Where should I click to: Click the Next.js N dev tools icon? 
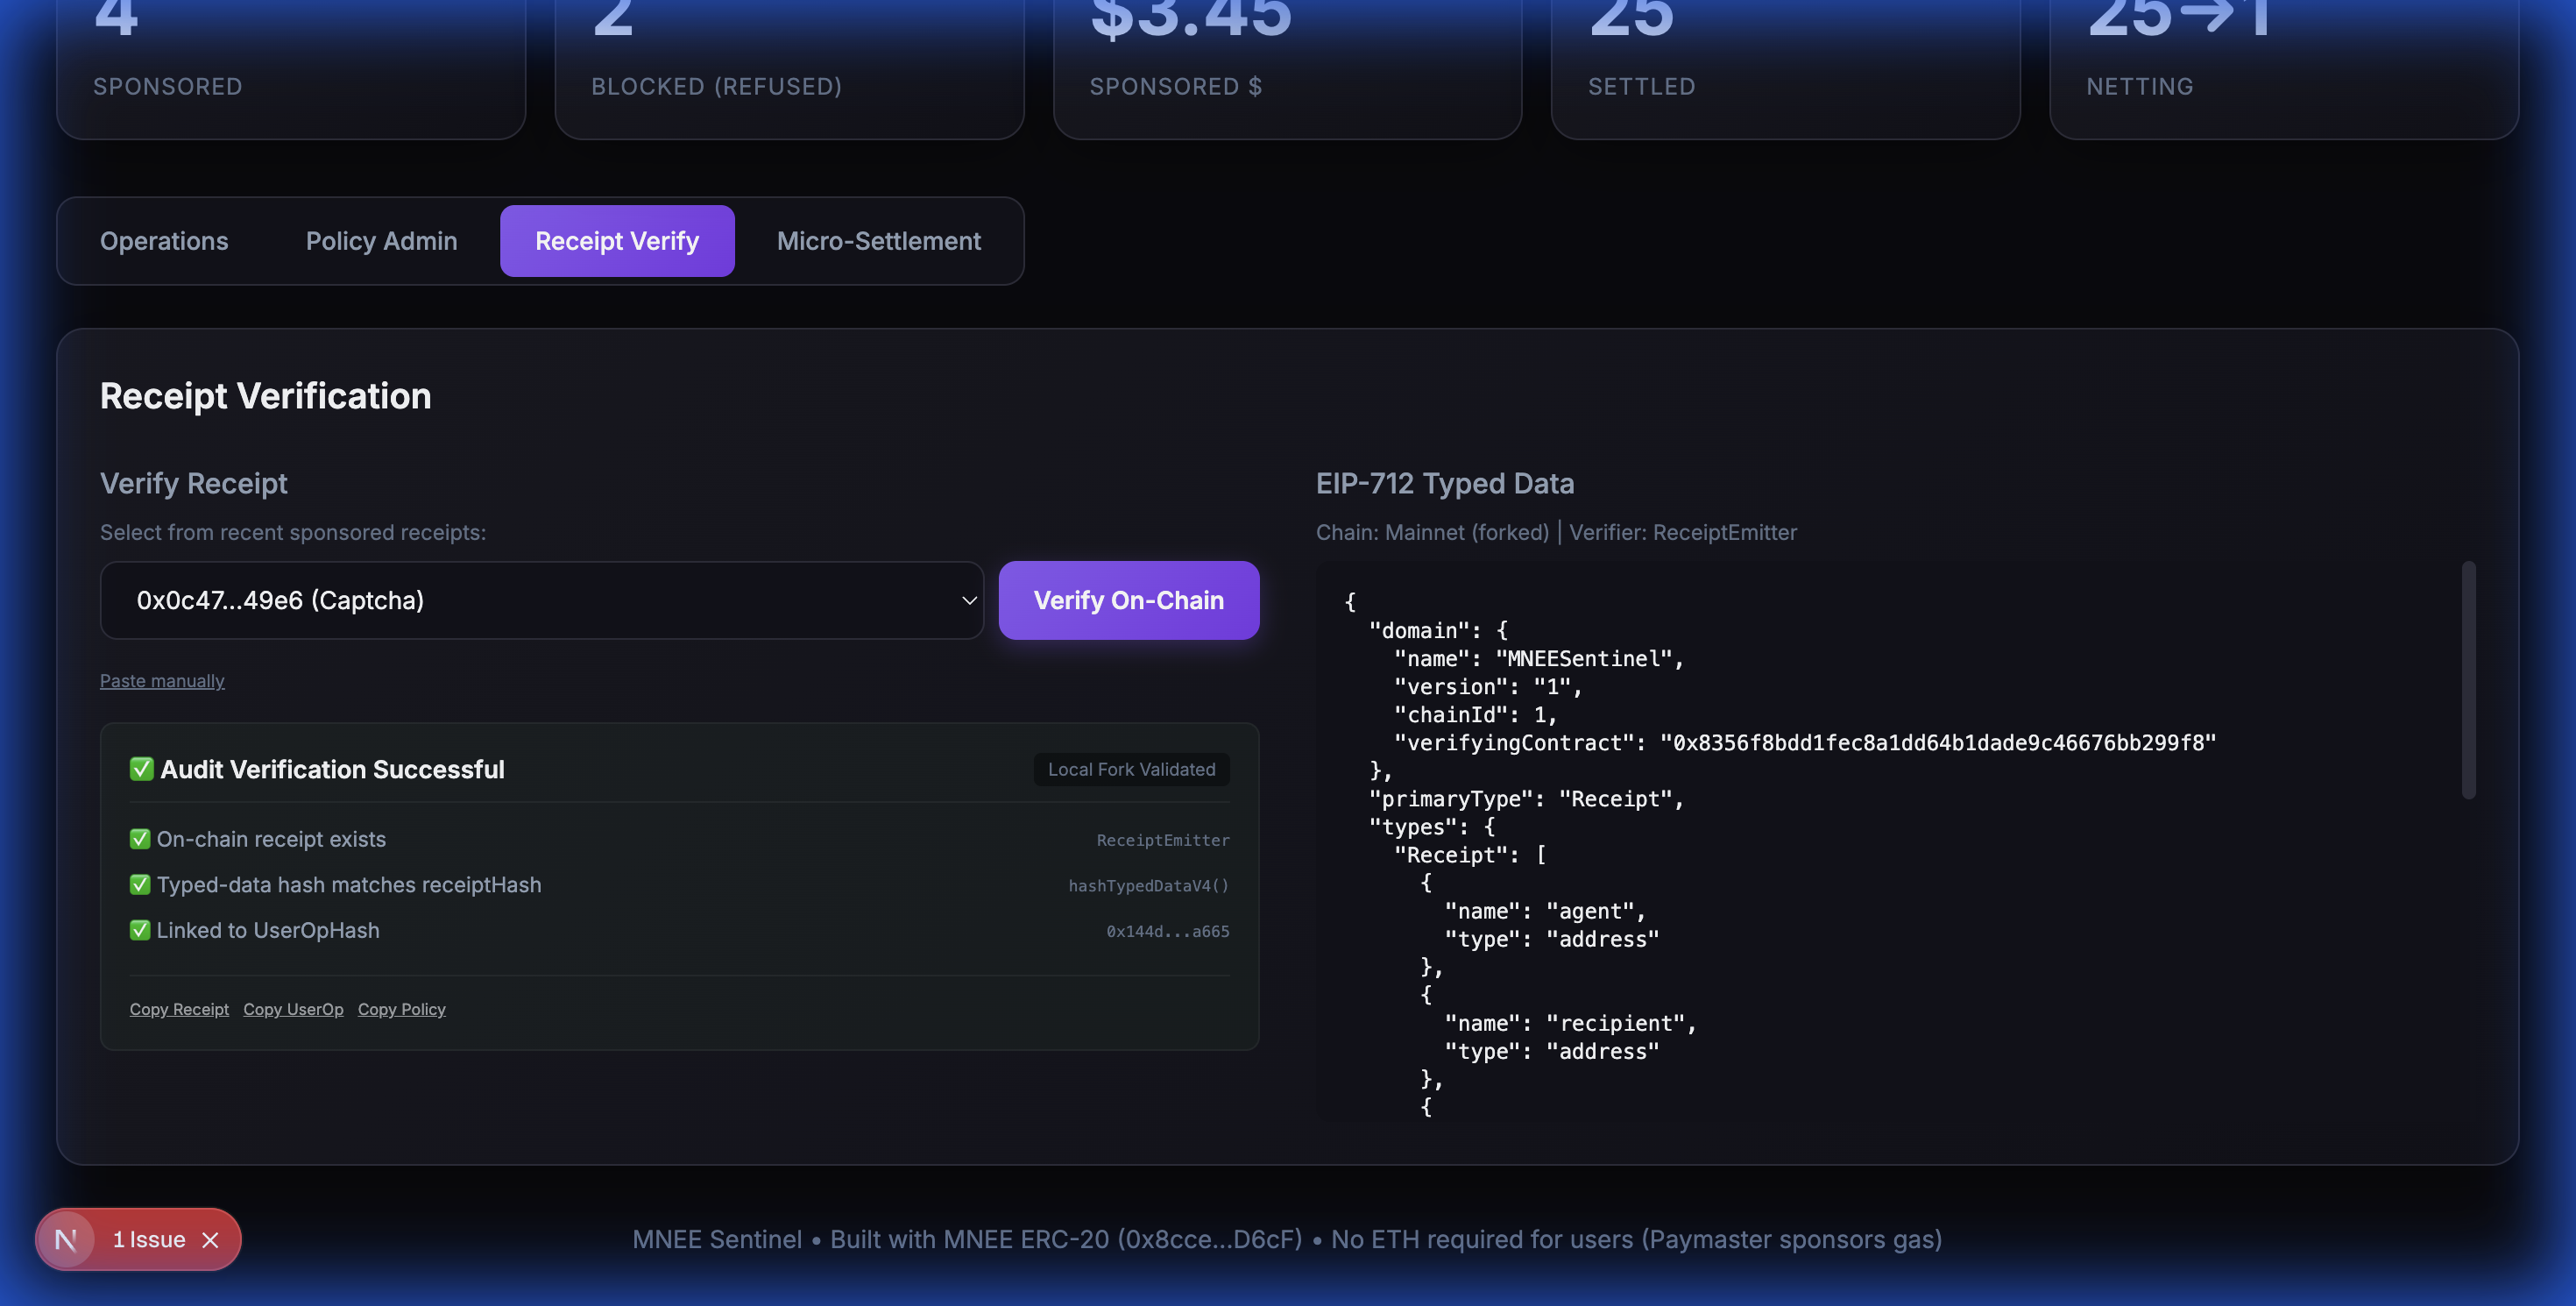(66, 1240)
